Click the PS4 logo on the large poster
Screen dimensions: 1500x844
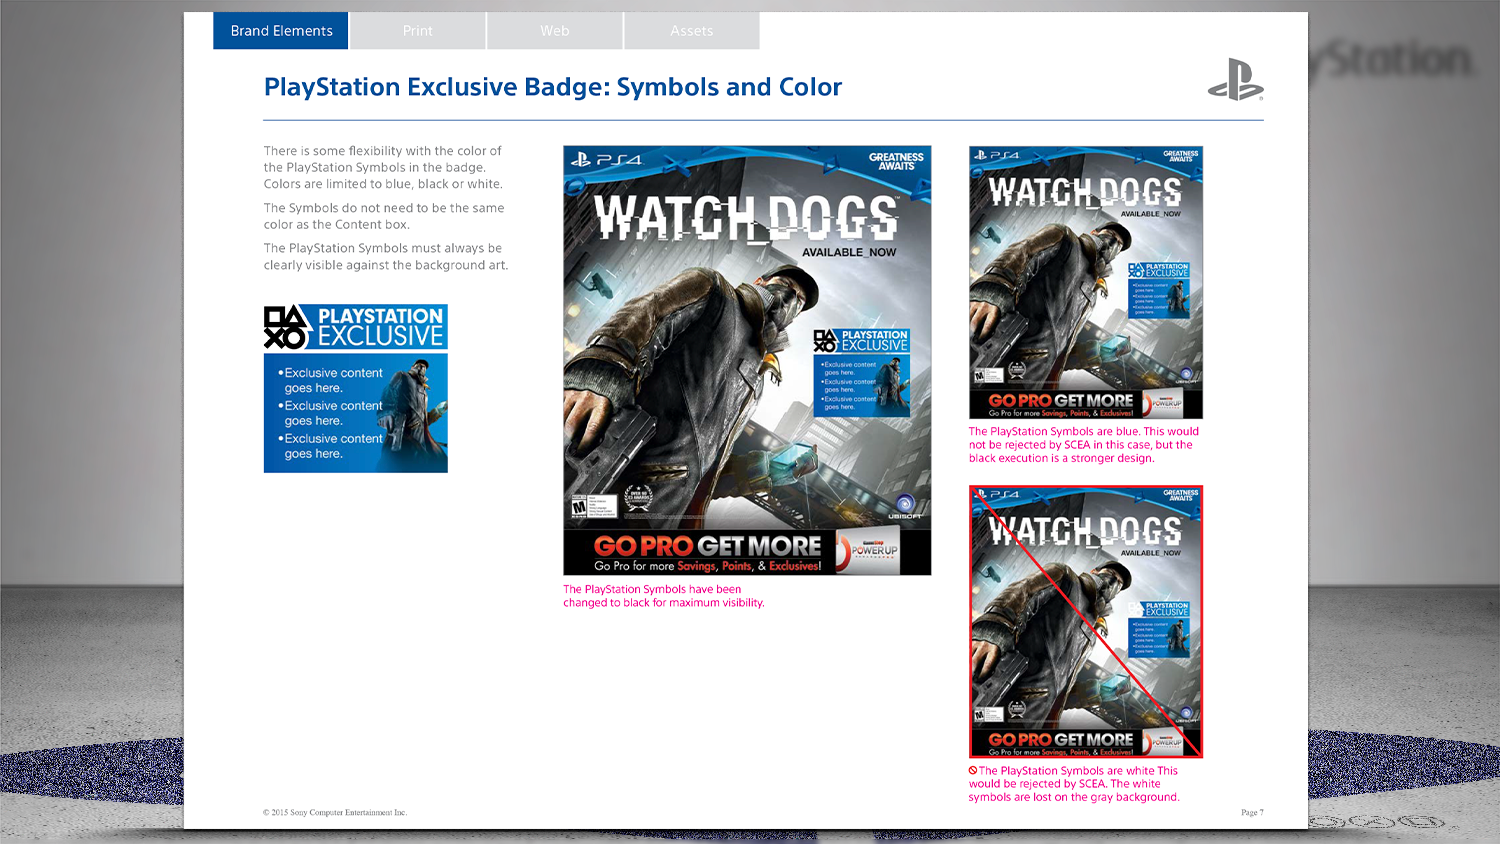tap(606, 159)
